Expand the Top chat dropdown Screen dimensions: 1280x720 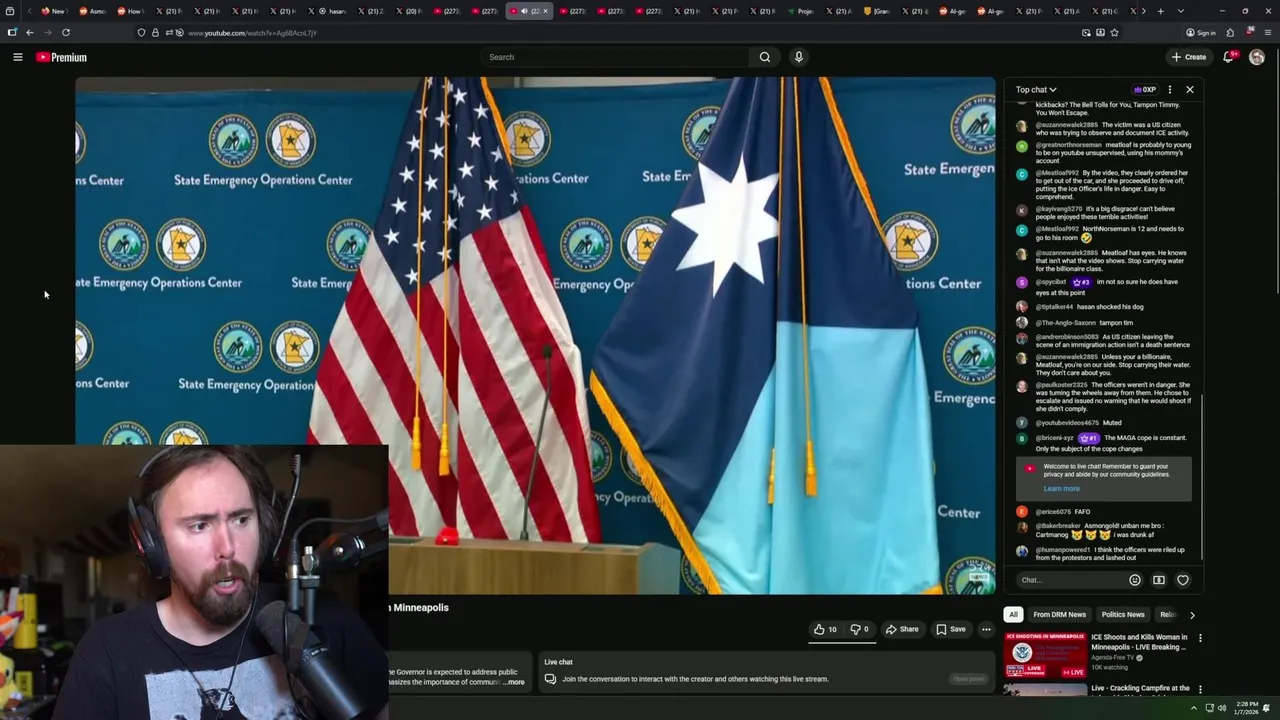point(1036,90)
